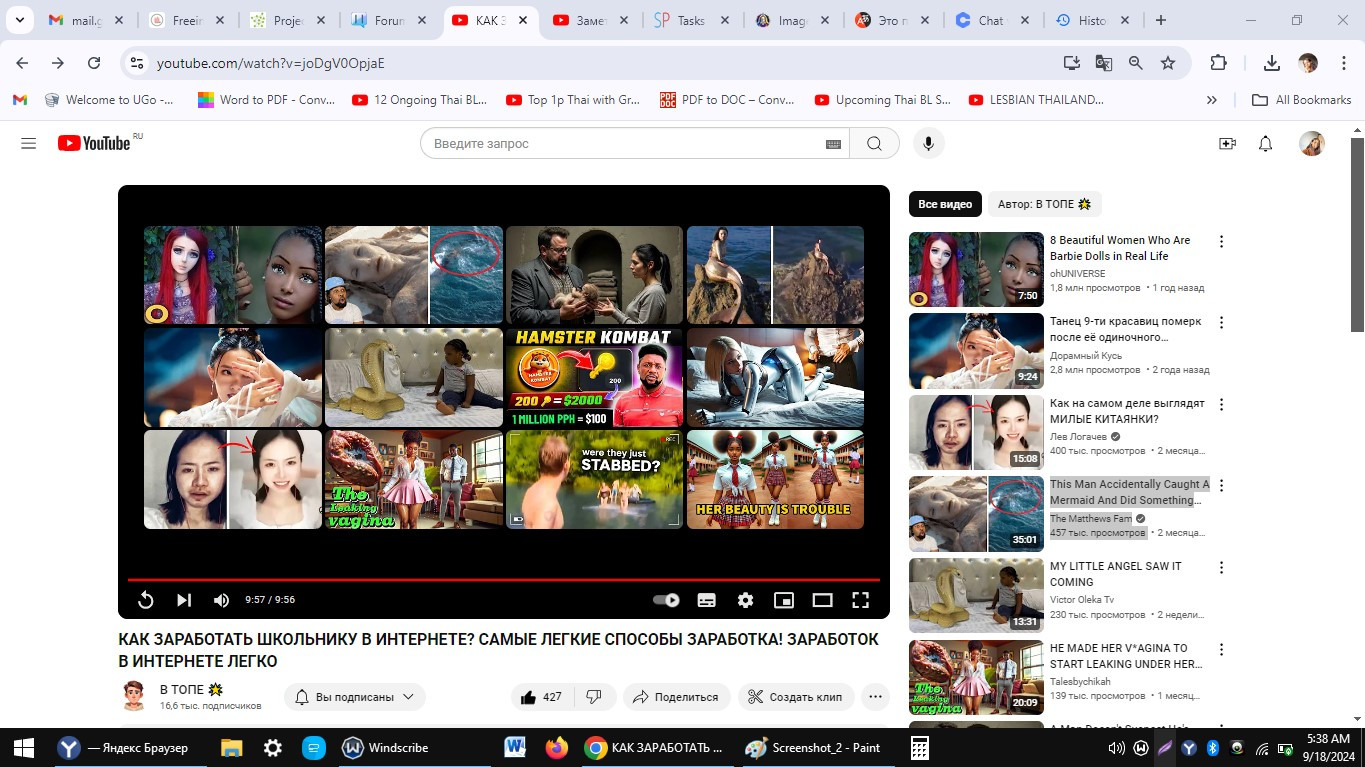Open a new browser tab
This screenshot has width=1365, height=767.
[x=1161, y=20]
